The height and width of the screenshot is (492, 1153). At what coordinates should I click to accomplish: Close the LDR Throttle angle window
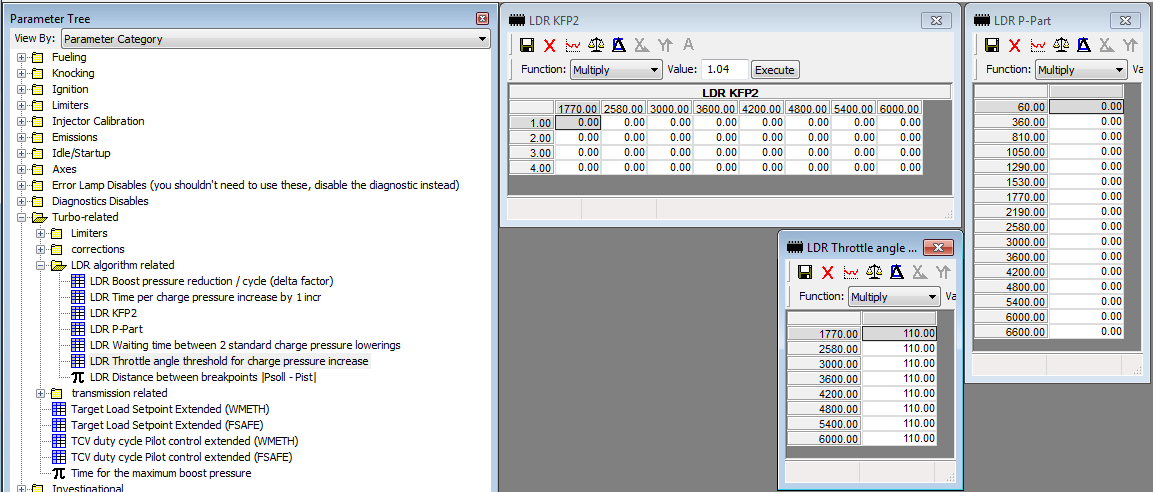coord(938,247)
